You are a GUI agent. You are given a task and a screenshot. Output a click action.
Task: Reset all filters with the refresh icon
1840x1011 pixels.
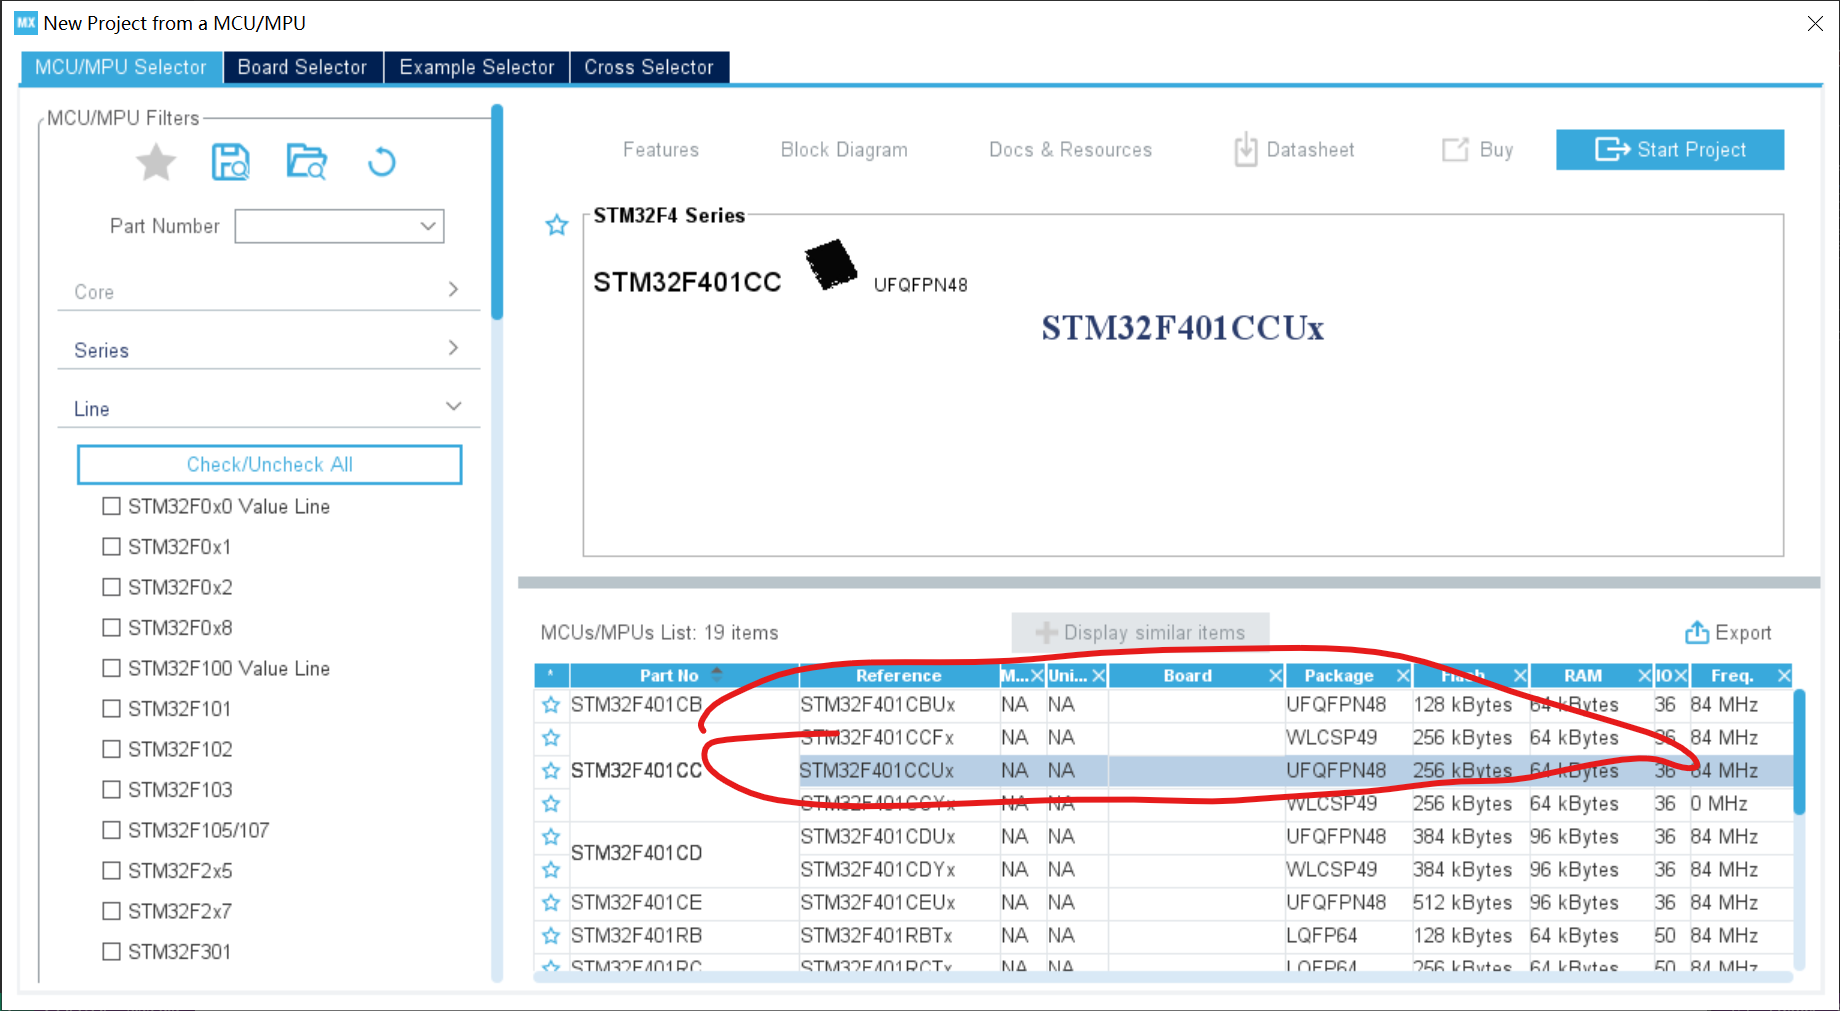tap(382, 162)
